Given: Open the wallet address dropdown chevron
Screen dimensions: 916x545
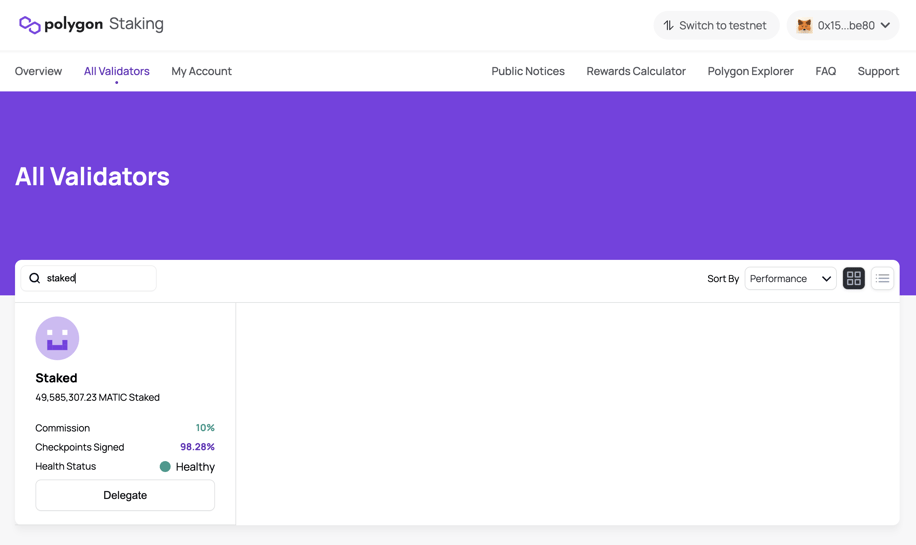Looking at the screenshot, I should tap(885, 25).
